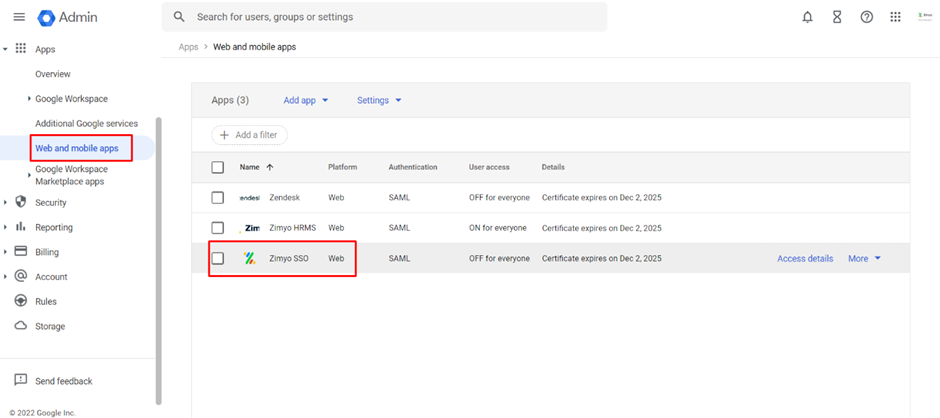Click the Storage cloud icon

[20, 326]
